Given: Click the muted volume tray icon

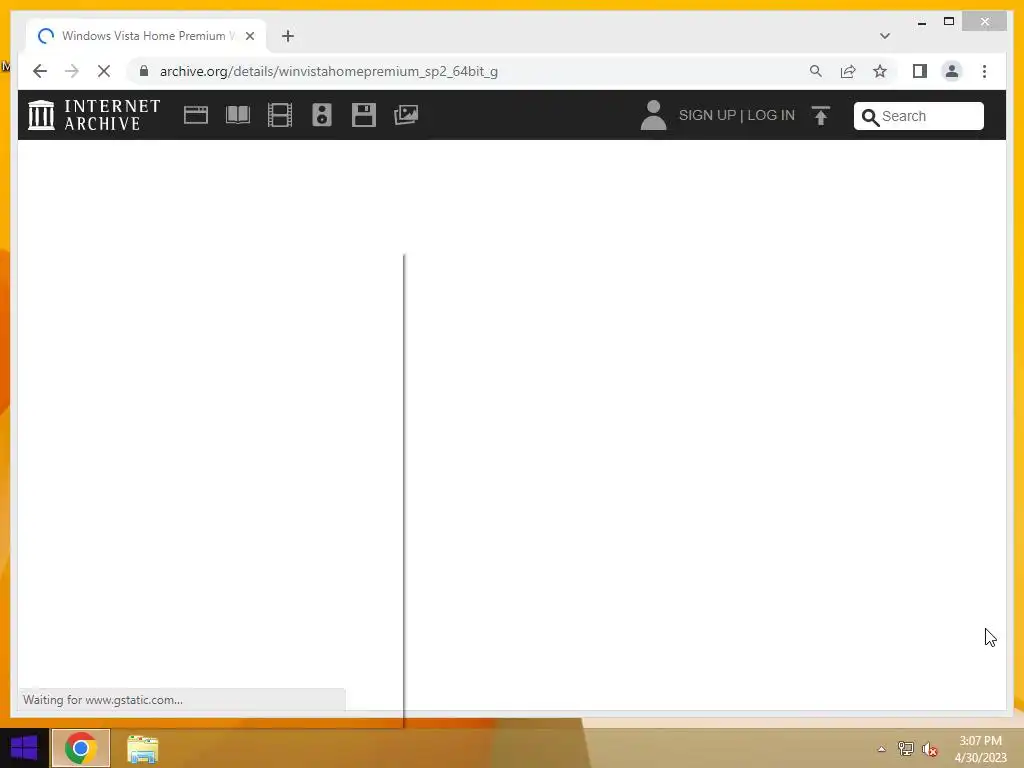Looking at the screenshot, I should (930, 749).
